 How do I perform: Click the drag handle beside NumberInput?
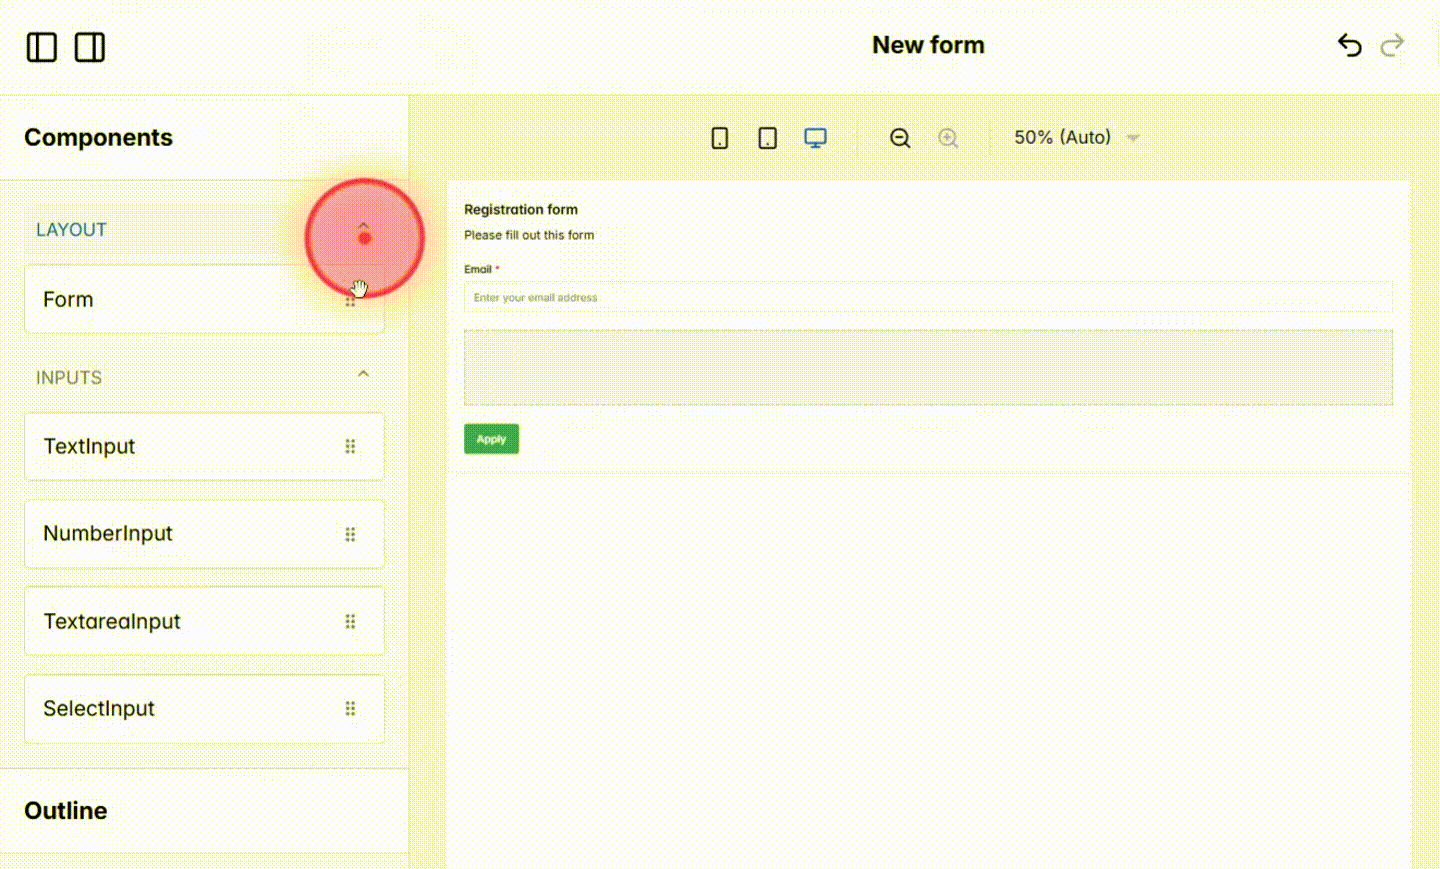tap(350, 533)
